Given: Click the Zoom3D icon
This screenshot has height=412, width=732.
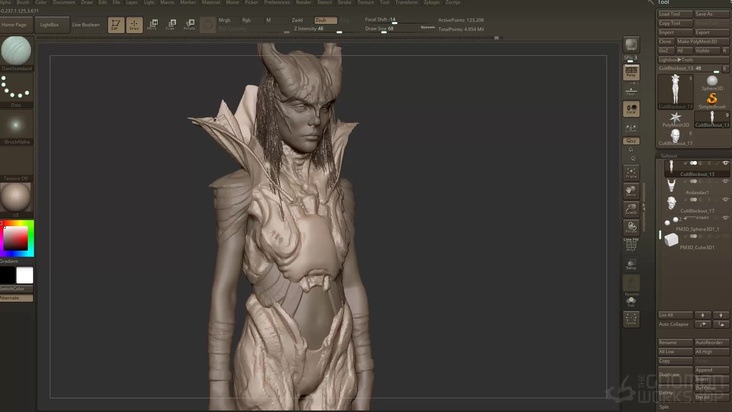Looking at the screenshot, I should click(631, 209).
